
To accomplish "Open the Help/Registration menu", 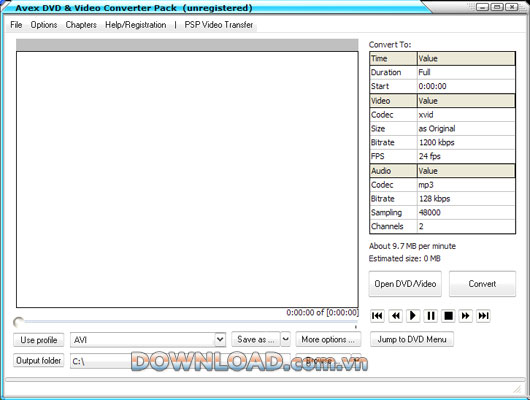I will (136, 25).
